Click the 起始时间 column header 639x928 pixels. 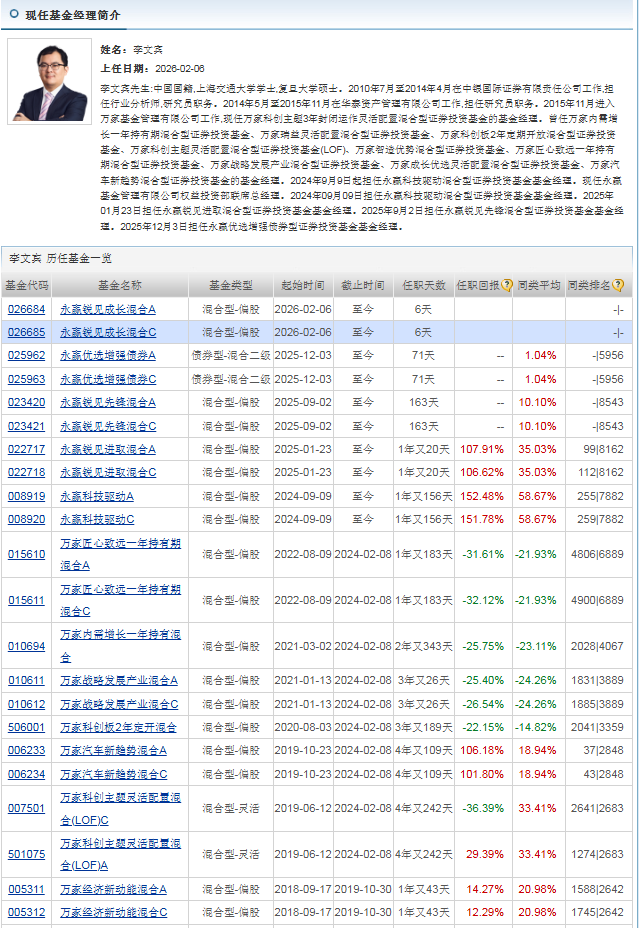[303, 285]
